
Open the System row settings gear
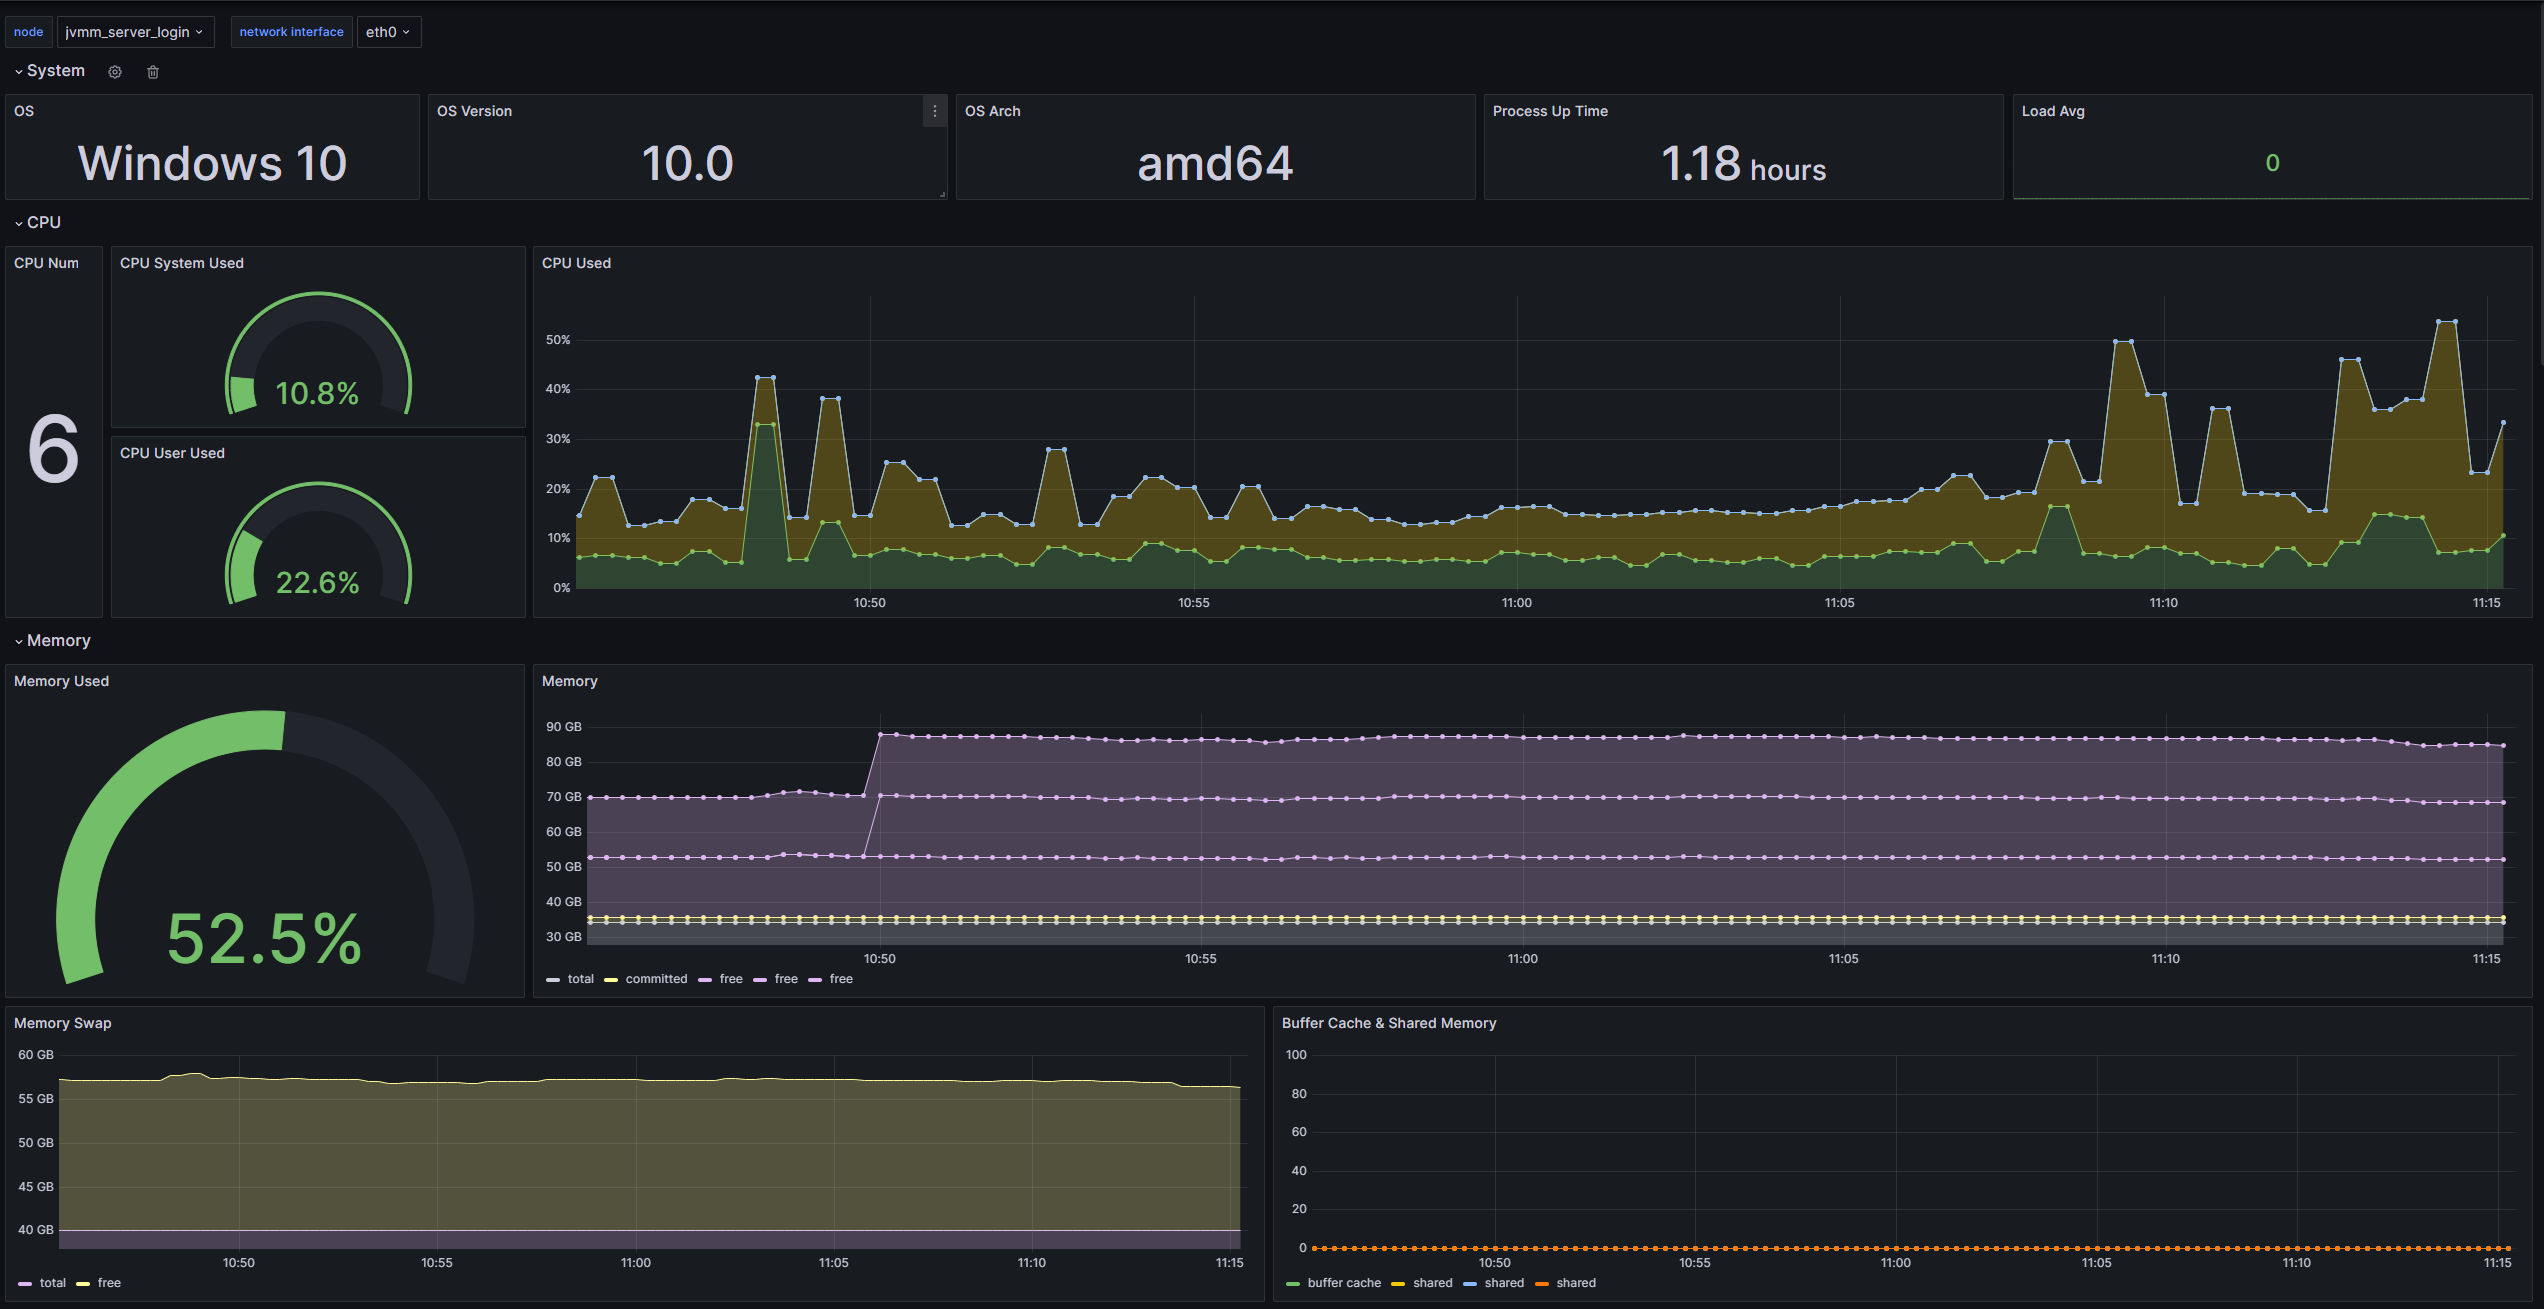click(115, 71)
